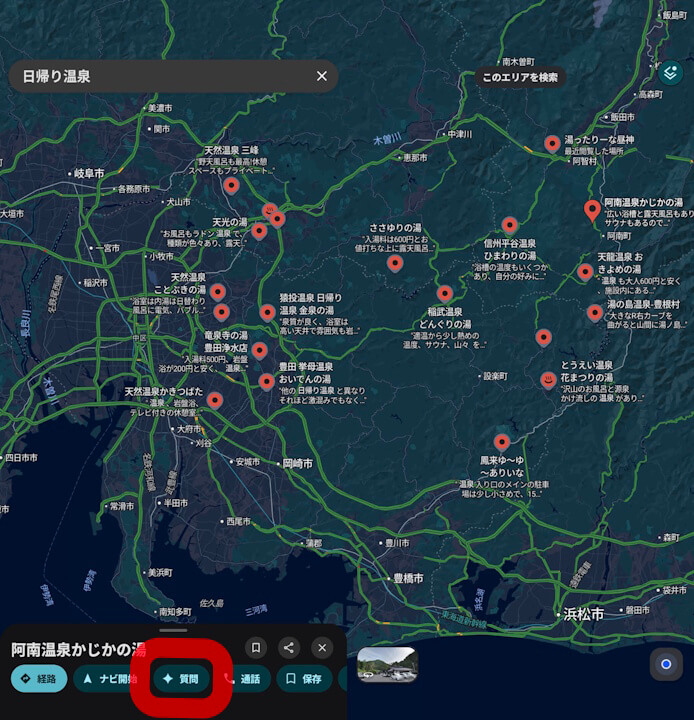694x720 pixels.
Task: Tap the 経路 directions button
Action: click(39, 678)
